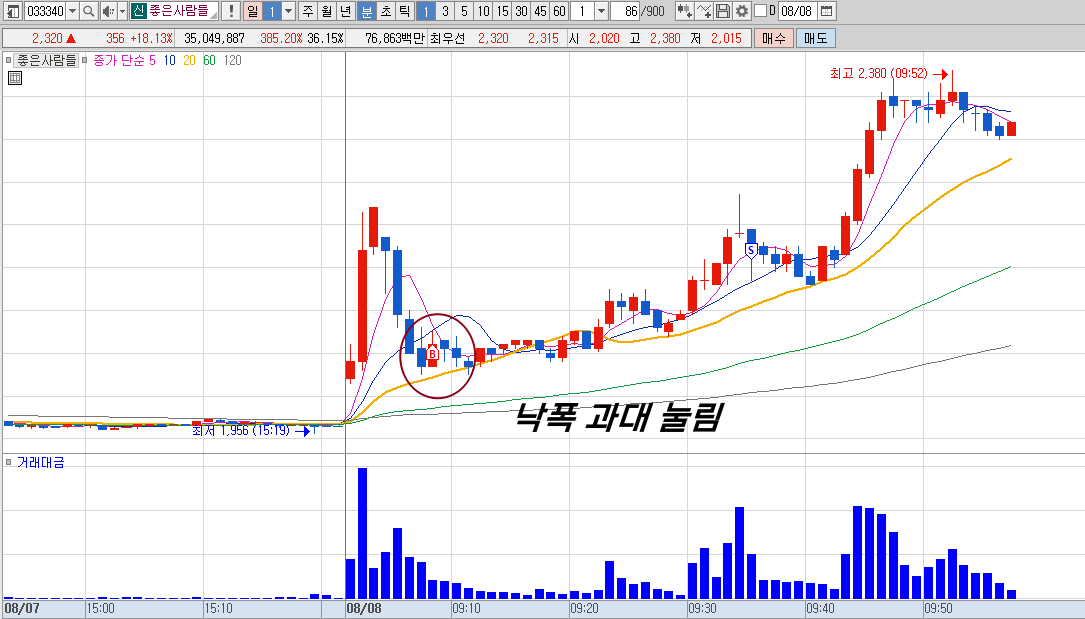Expand the custom interval dropdown after 60
The width and height of the screenshot is (1085, 619).
(x=601, y=11)
